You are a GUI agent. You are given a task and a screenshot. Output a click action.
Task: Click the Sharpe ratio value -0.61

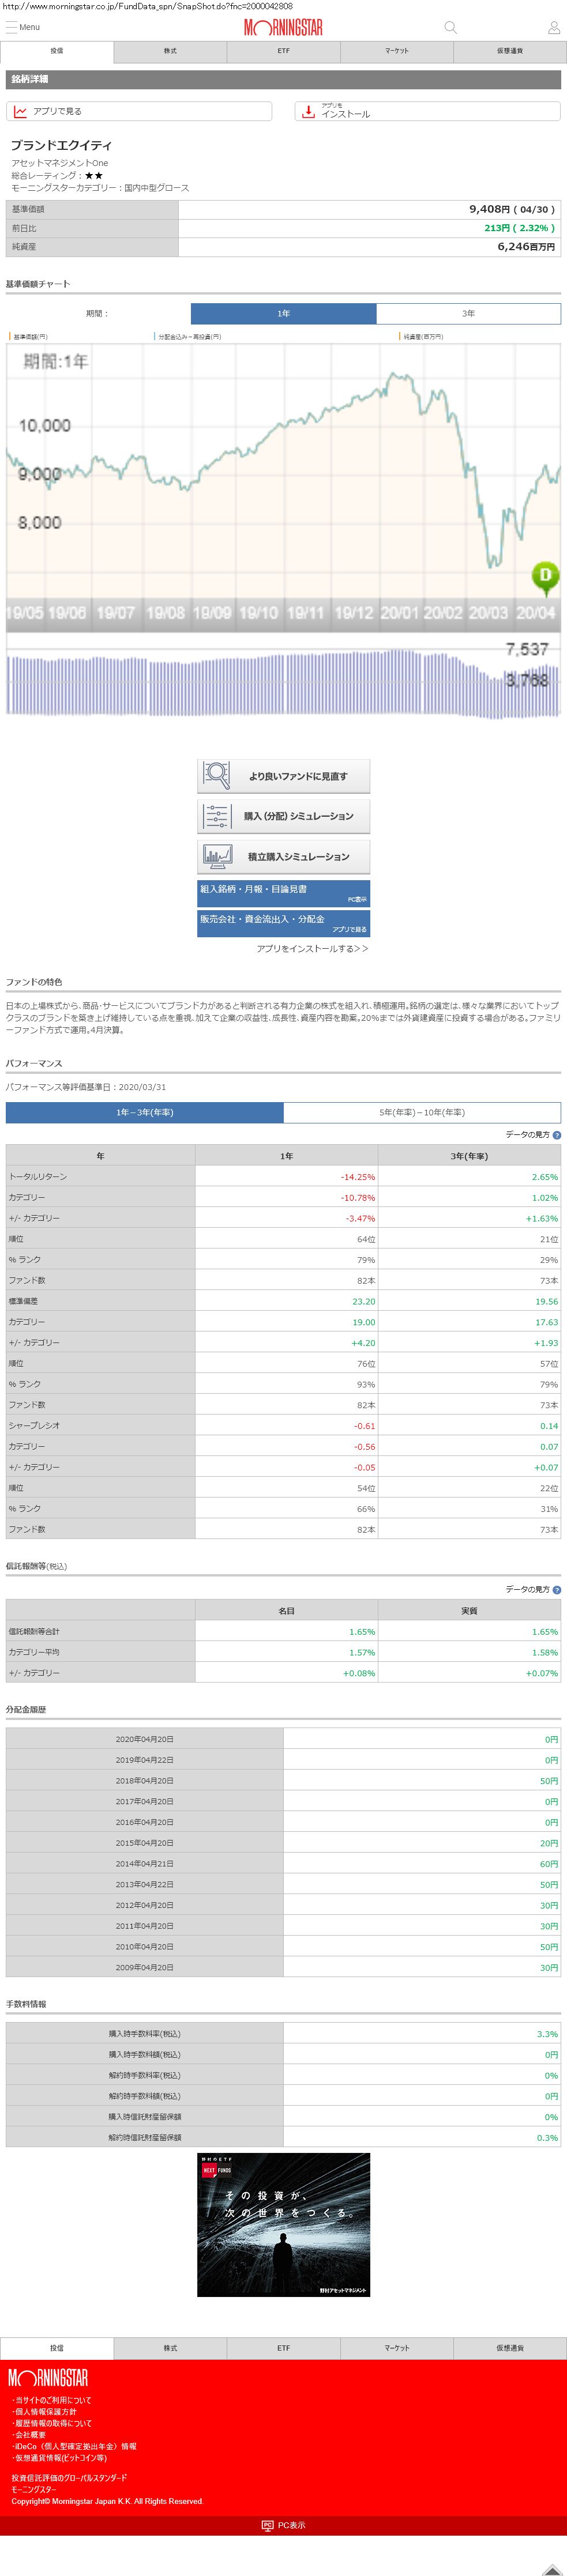[x=364, y=1425]
